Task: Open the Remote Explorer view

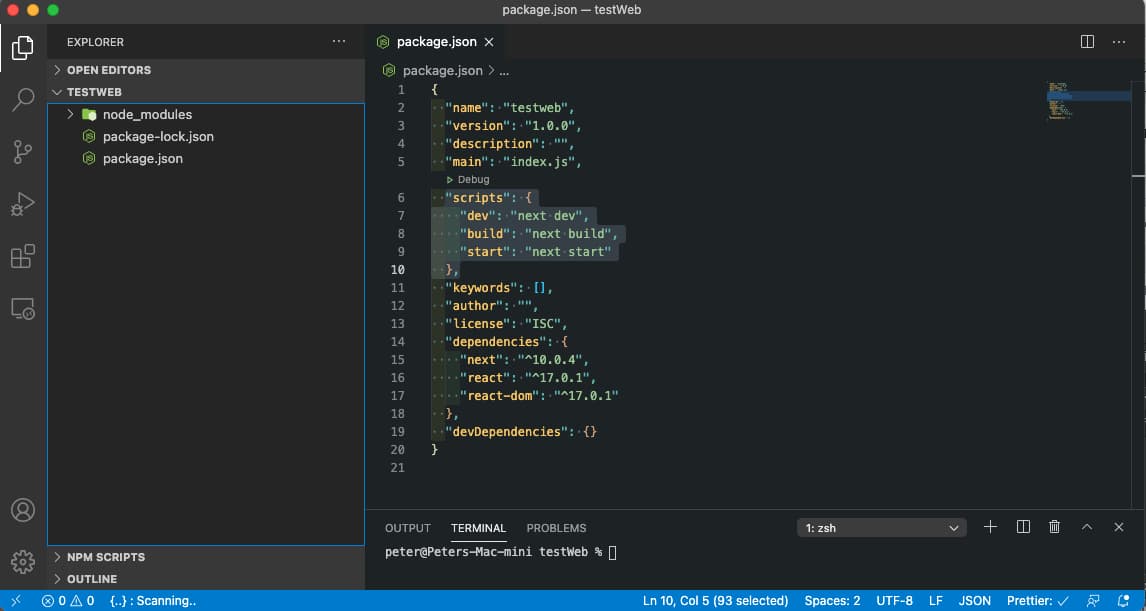Action: tap(23, 308)
